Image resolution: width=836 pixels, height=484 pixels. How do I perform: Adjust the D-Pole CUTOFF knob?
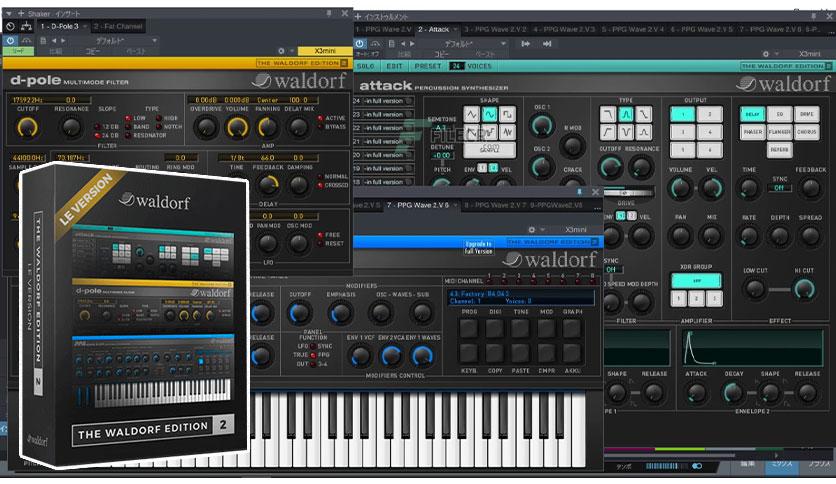click(28, 127)
